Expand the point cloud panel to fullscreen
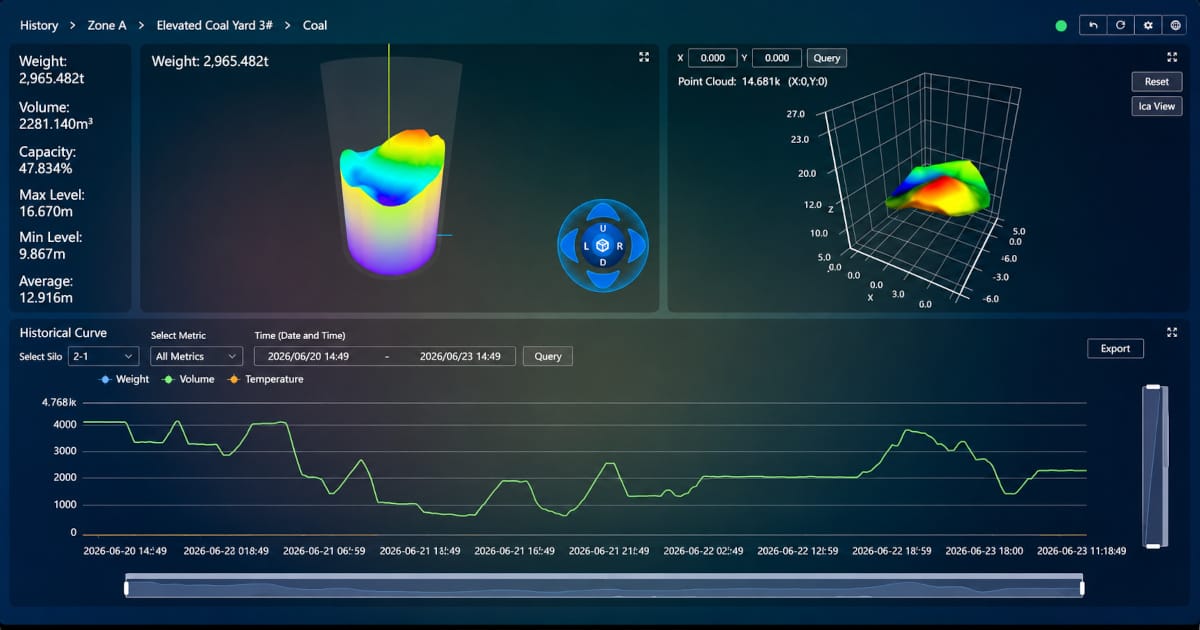 (1172, 58)
